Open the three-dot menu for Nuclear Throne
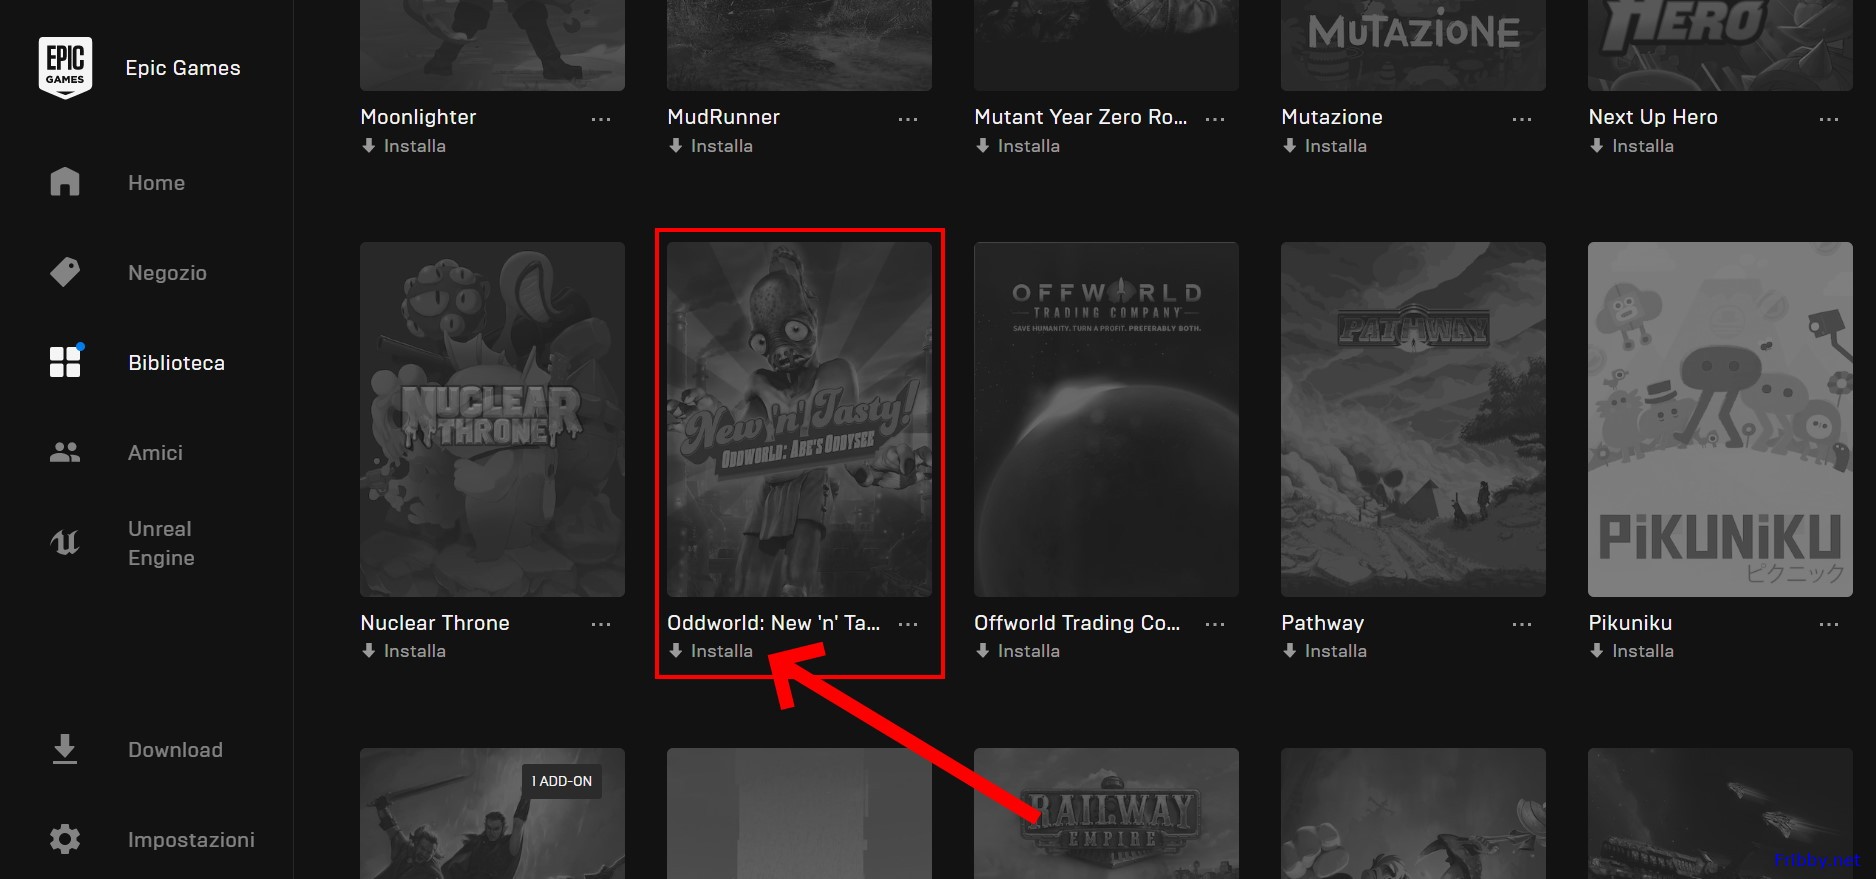Image resolution: width=1876 pixels, height=879 pixels. [601, 624]
